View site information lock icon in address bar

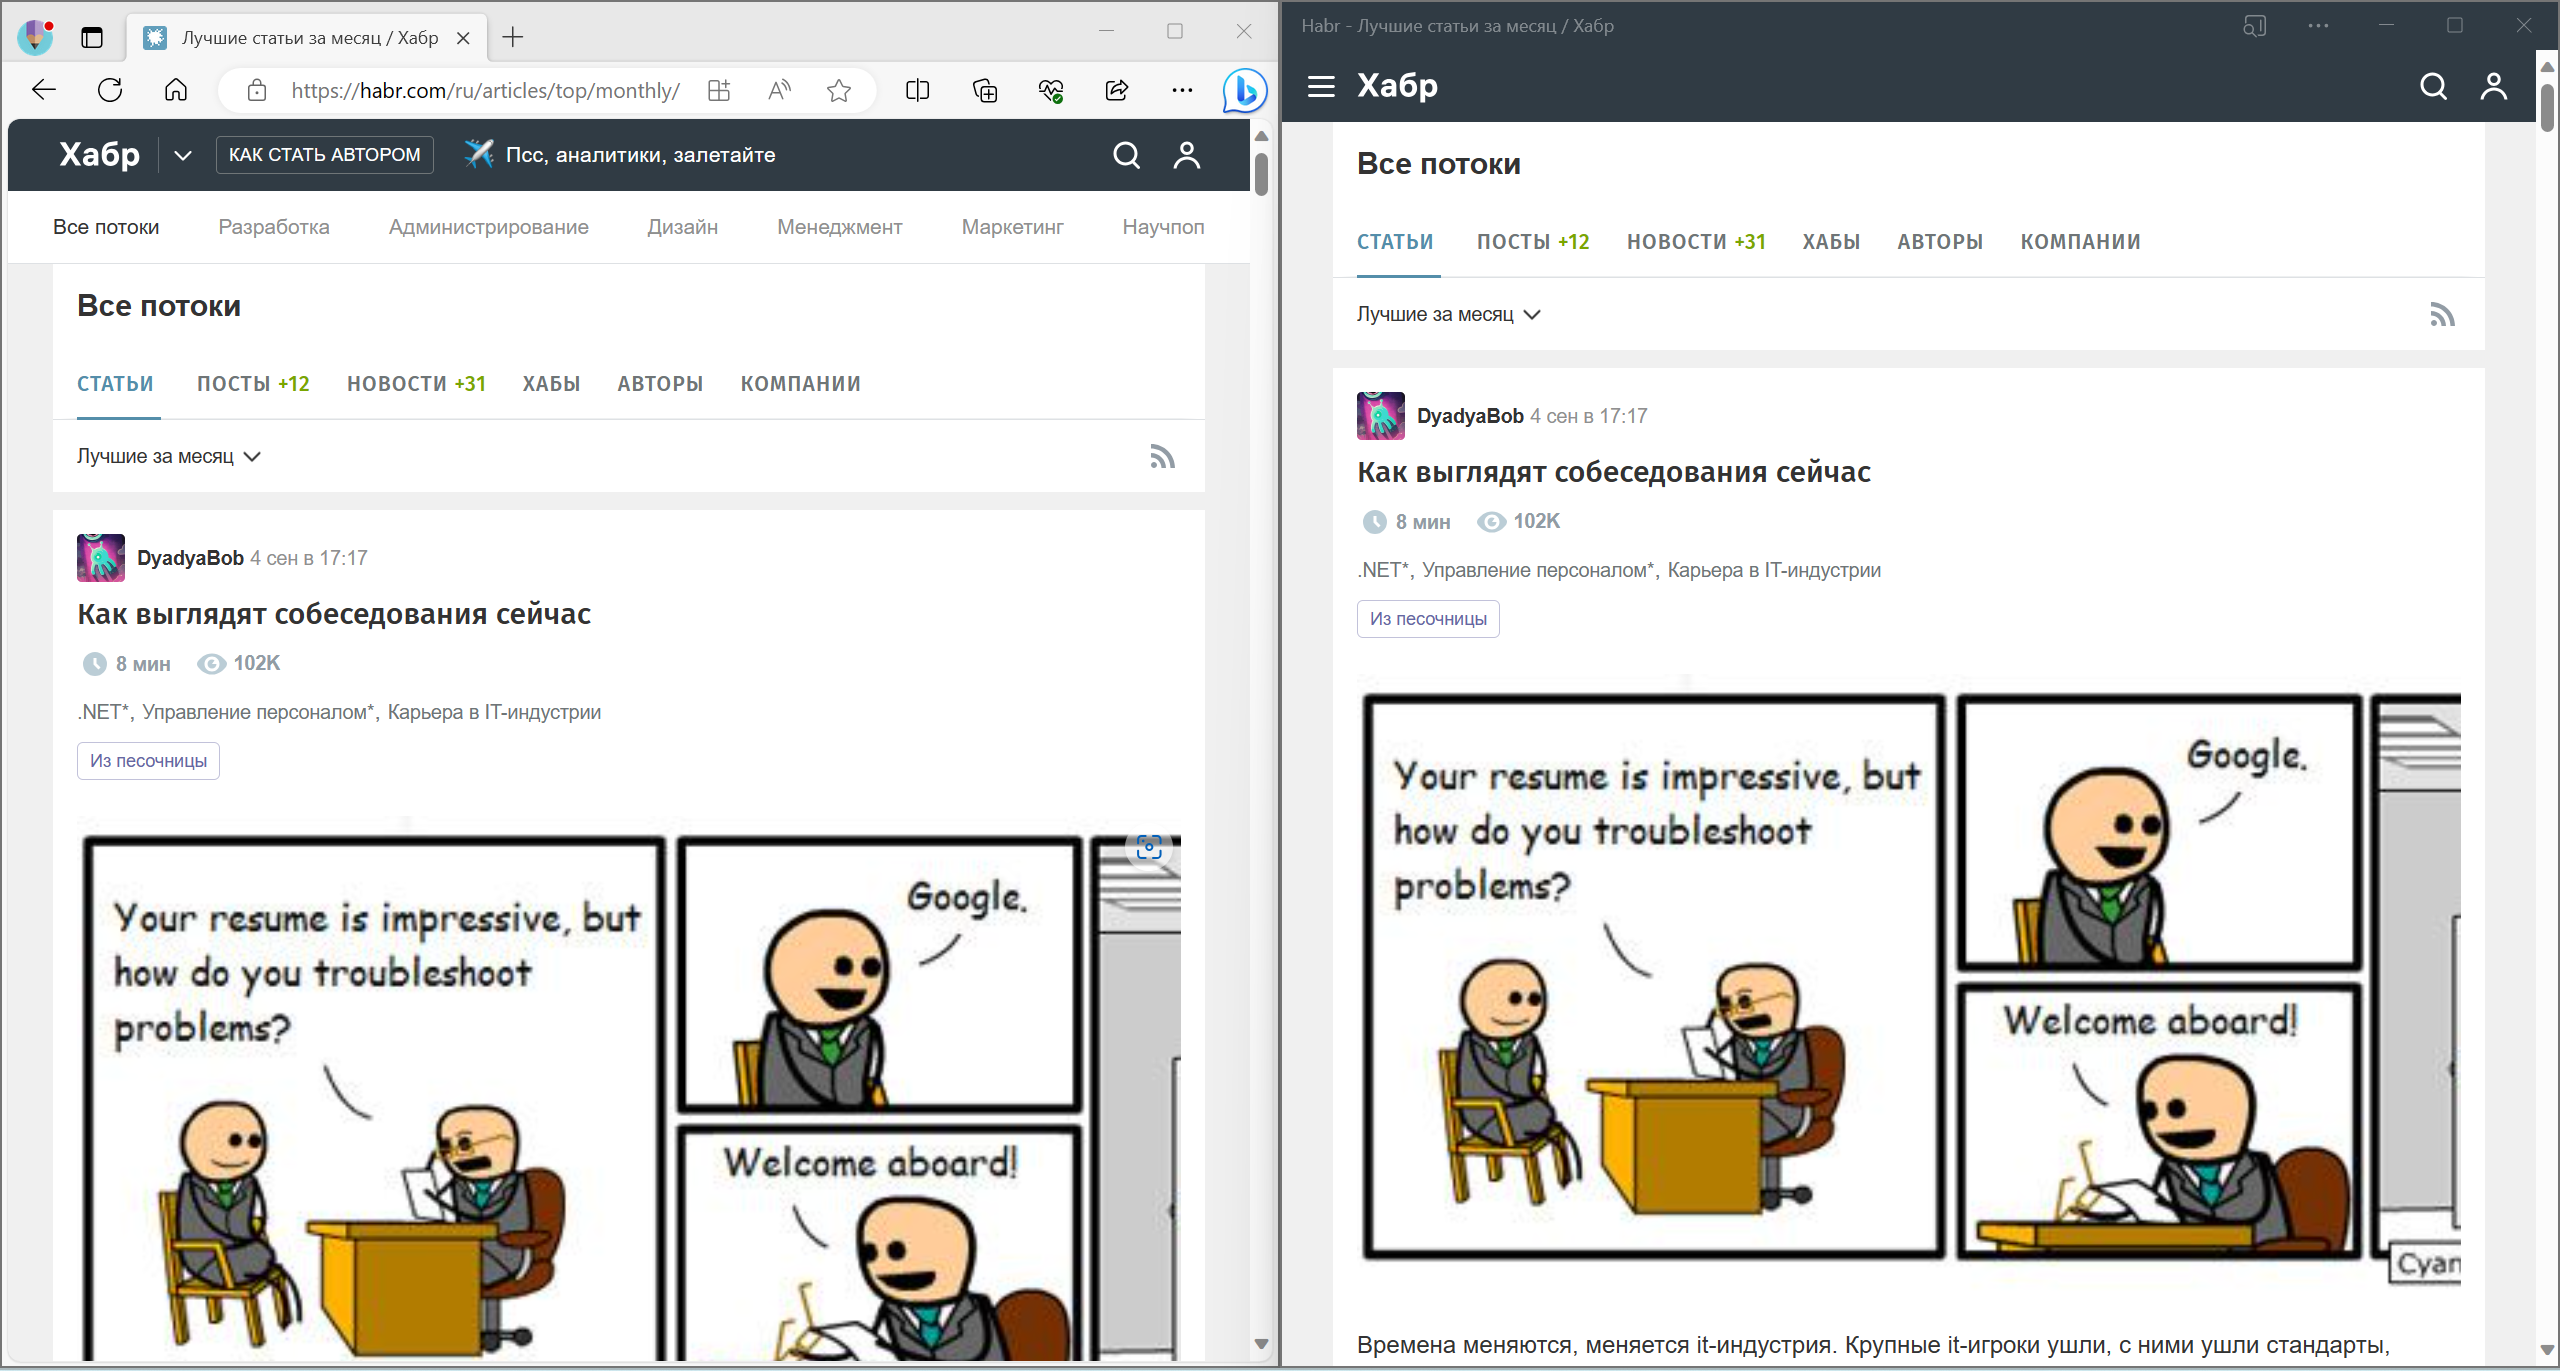click(x=257, y=91)
